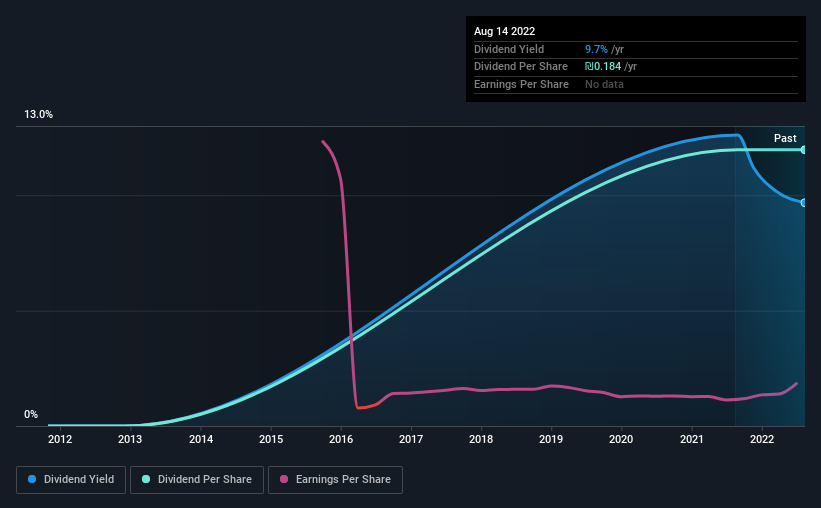The image size is (821, 508).
Task: Click the tooltip Dividend Yield row label
Action: point(509,49)
